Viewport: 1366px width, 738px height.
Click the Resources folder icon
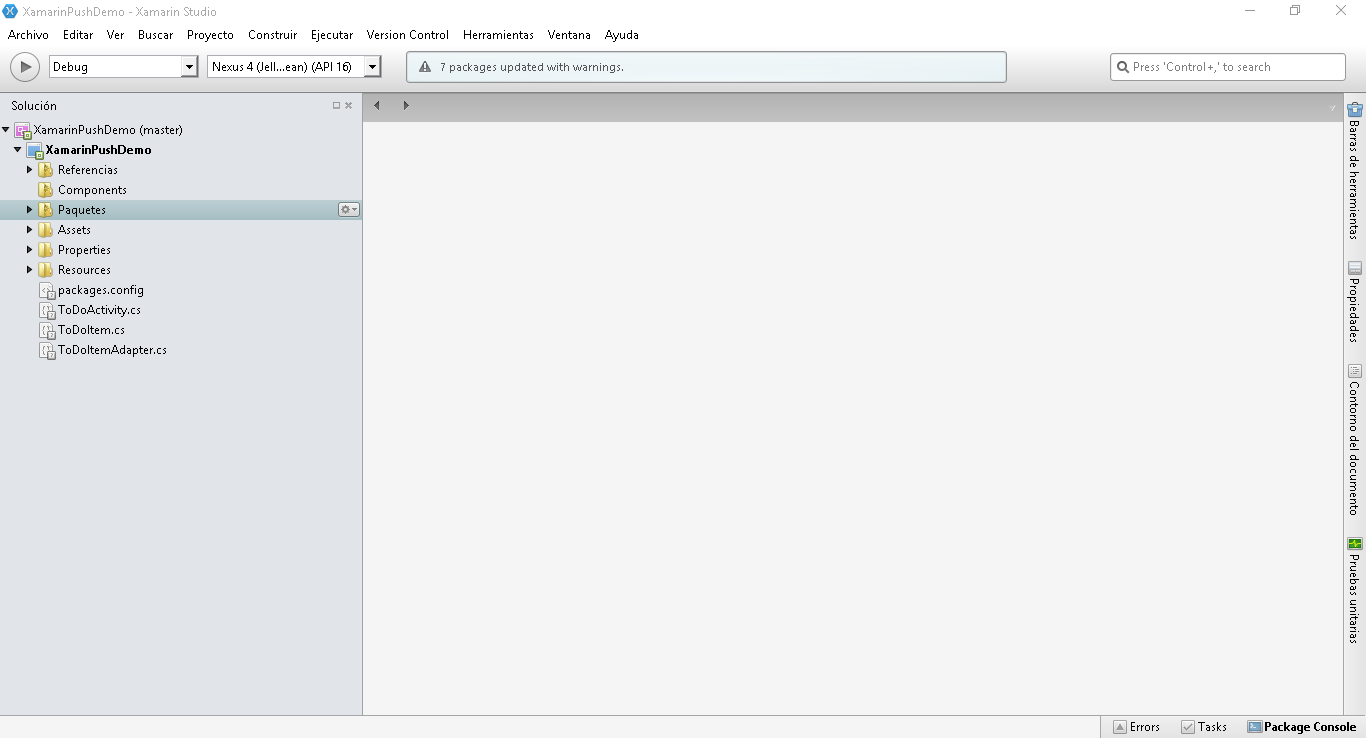tap(46, 270)
